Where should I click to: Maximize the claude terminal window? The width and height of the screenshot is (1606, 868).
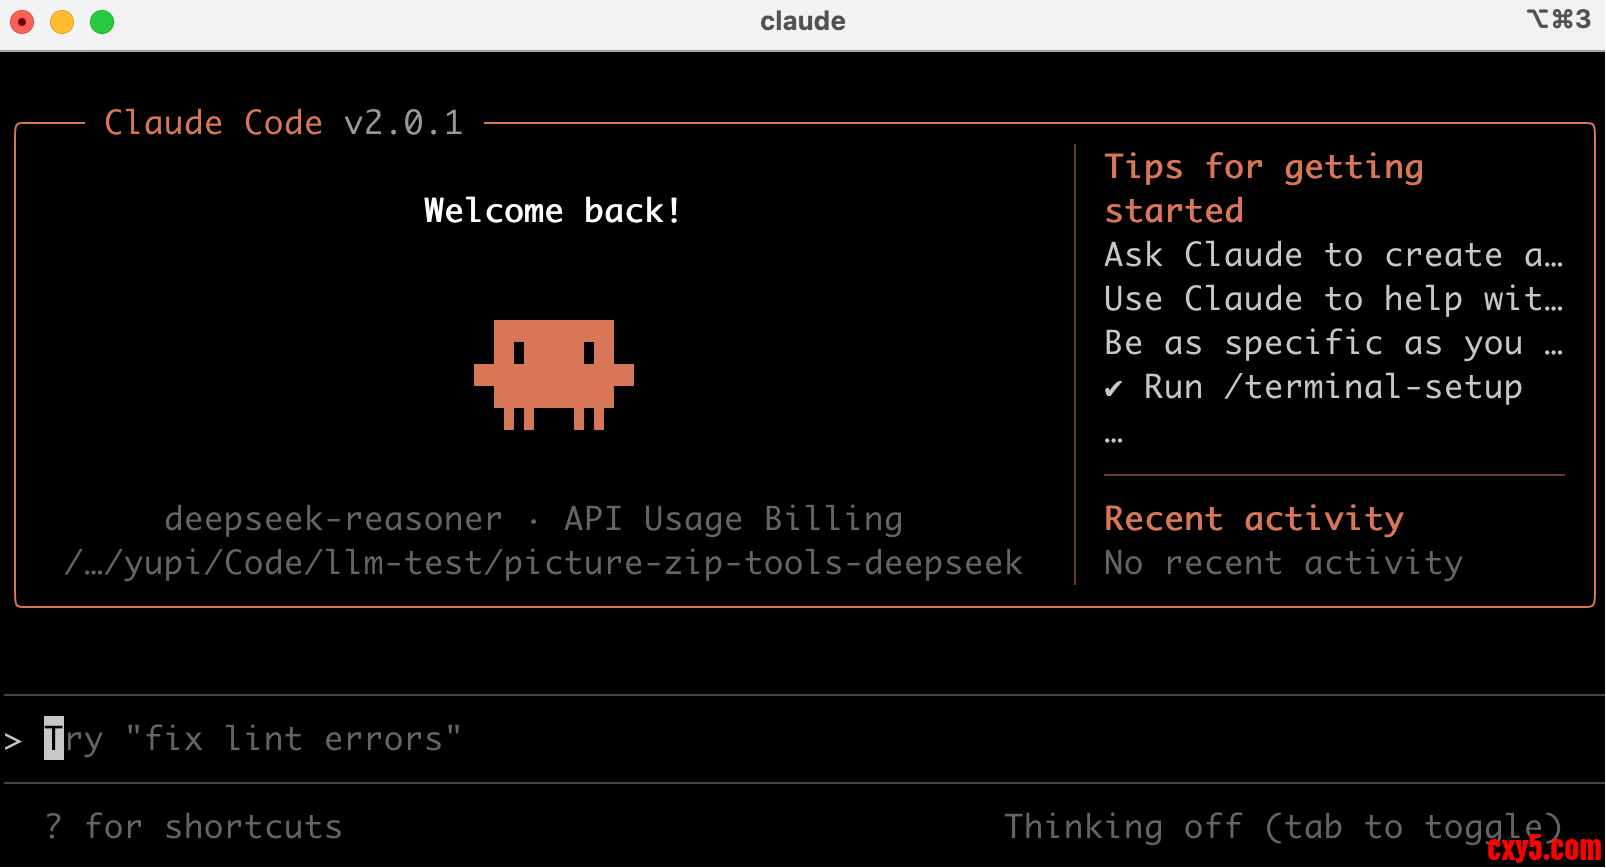point(102,21)
